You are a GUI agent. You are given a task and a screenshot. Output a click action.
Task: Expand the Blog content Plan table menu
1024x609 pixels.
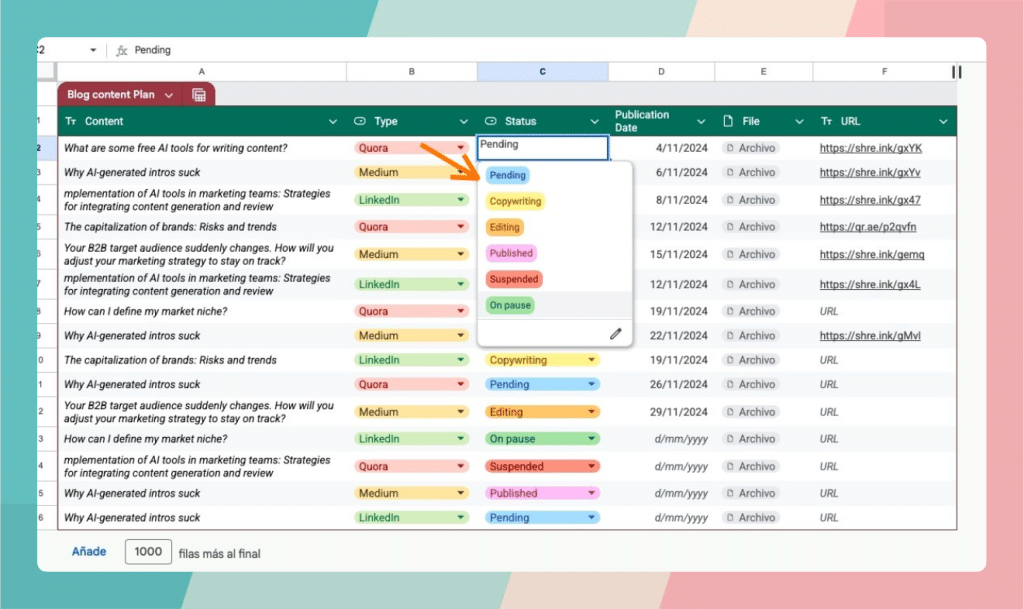tap(169, 95)
